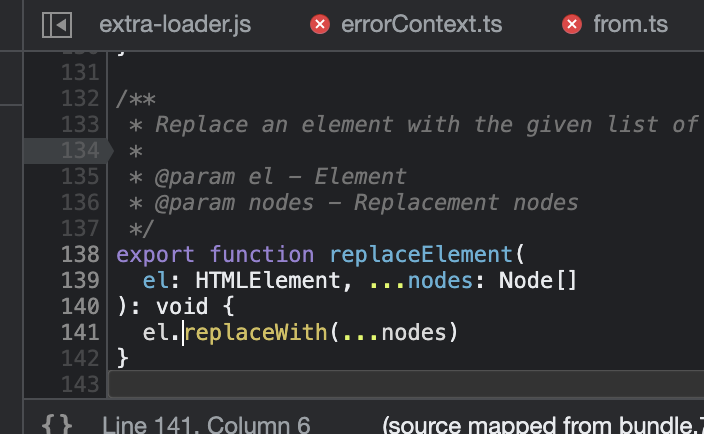This screenshot has width=704, height=434.
Task: Set breakpoint on line number 141
Action: (x=80, y=333)
